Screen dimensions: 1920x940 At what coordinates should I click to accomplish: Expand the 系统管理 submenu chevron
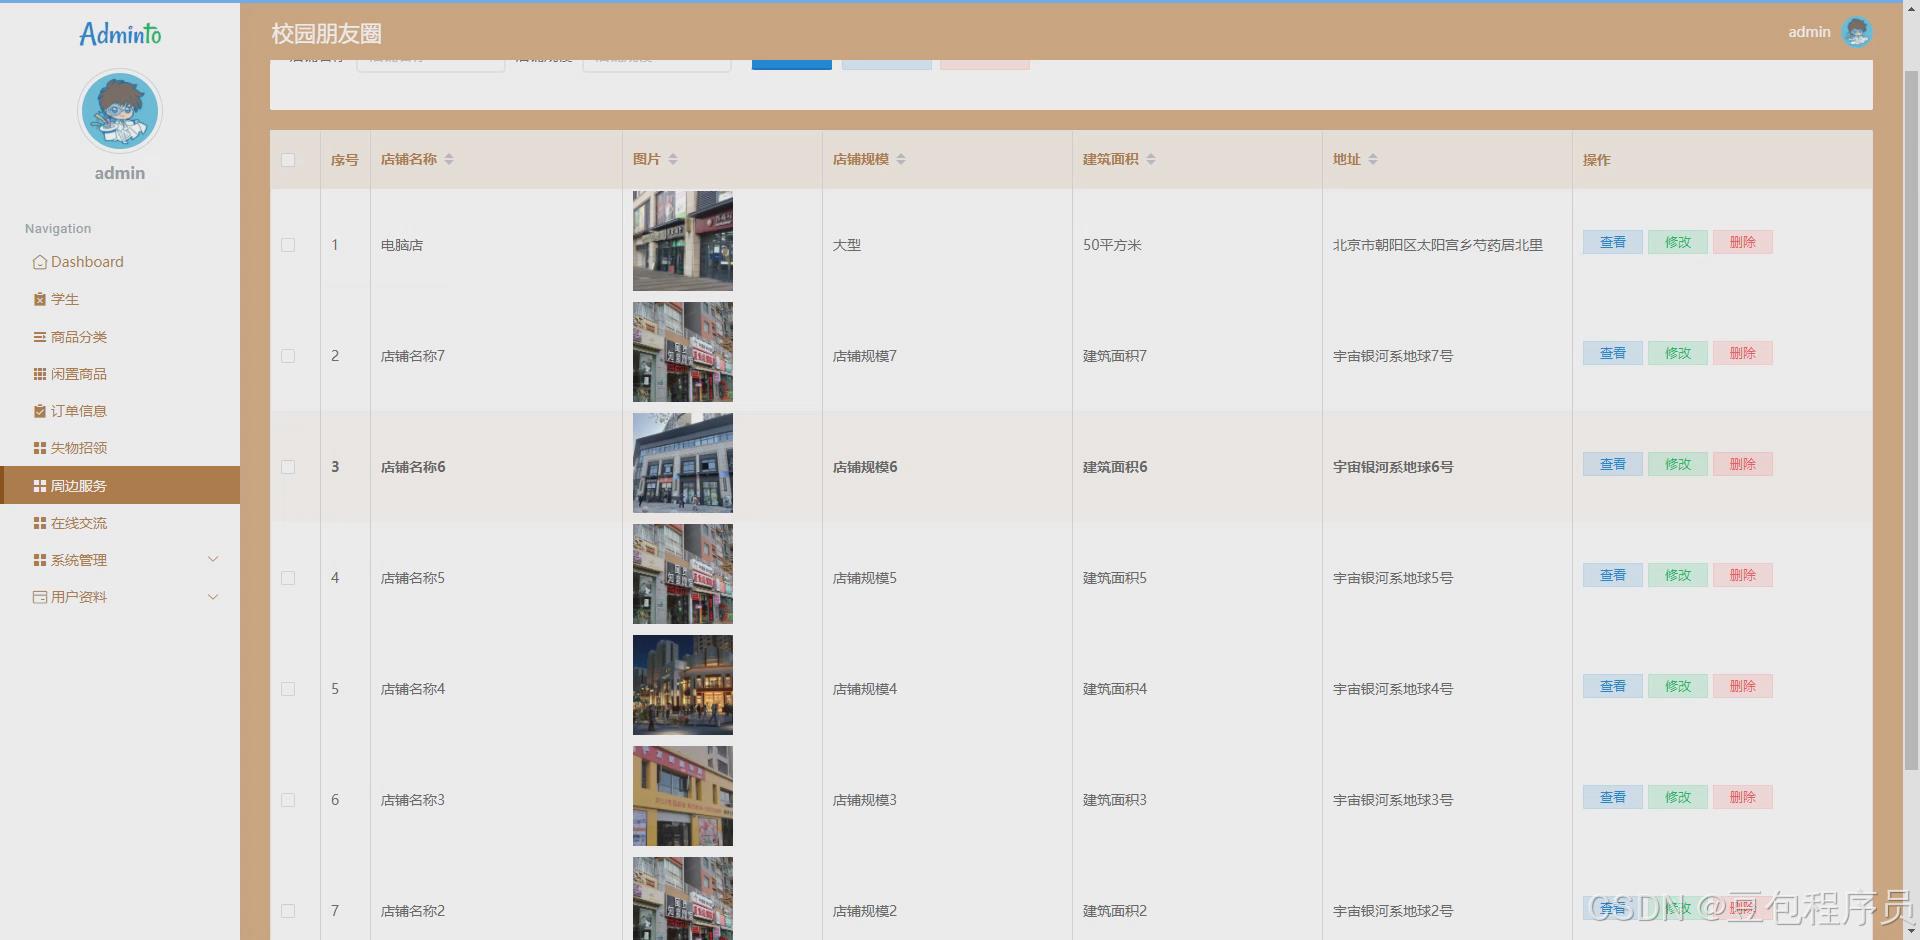pos(213,559)
